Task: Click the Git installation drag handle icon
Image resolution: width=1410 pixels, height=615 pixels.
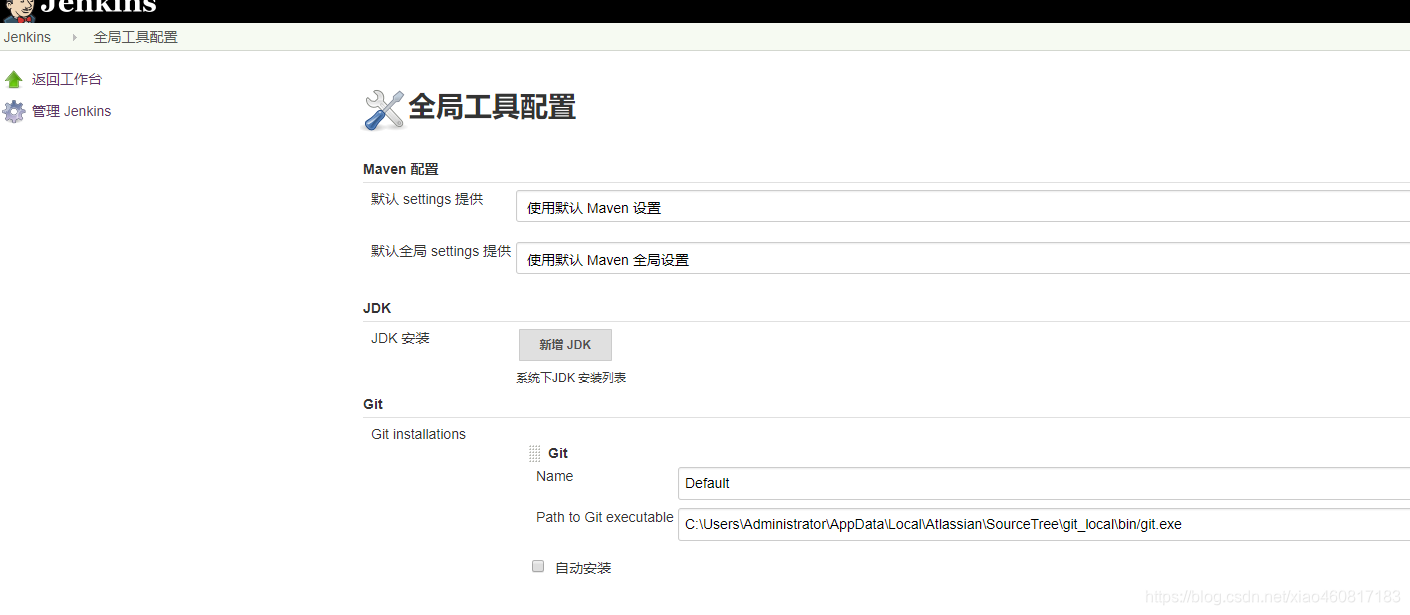Action: point(535,453)
